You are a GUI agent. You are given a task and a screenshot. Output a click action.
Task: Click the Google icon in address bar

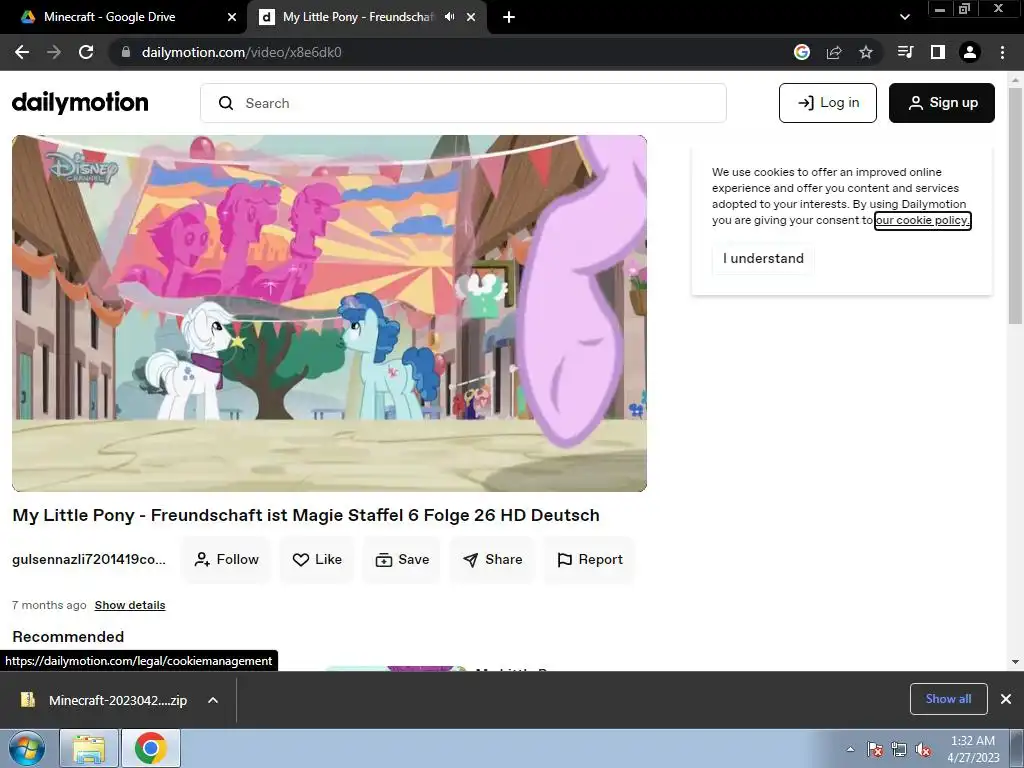pos(802,52)
